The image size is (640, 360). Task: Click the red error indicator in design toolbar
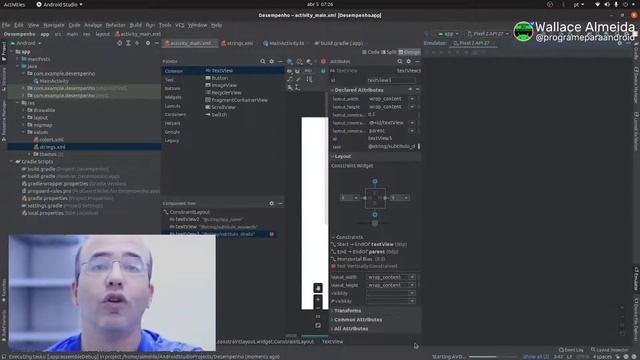323,61
